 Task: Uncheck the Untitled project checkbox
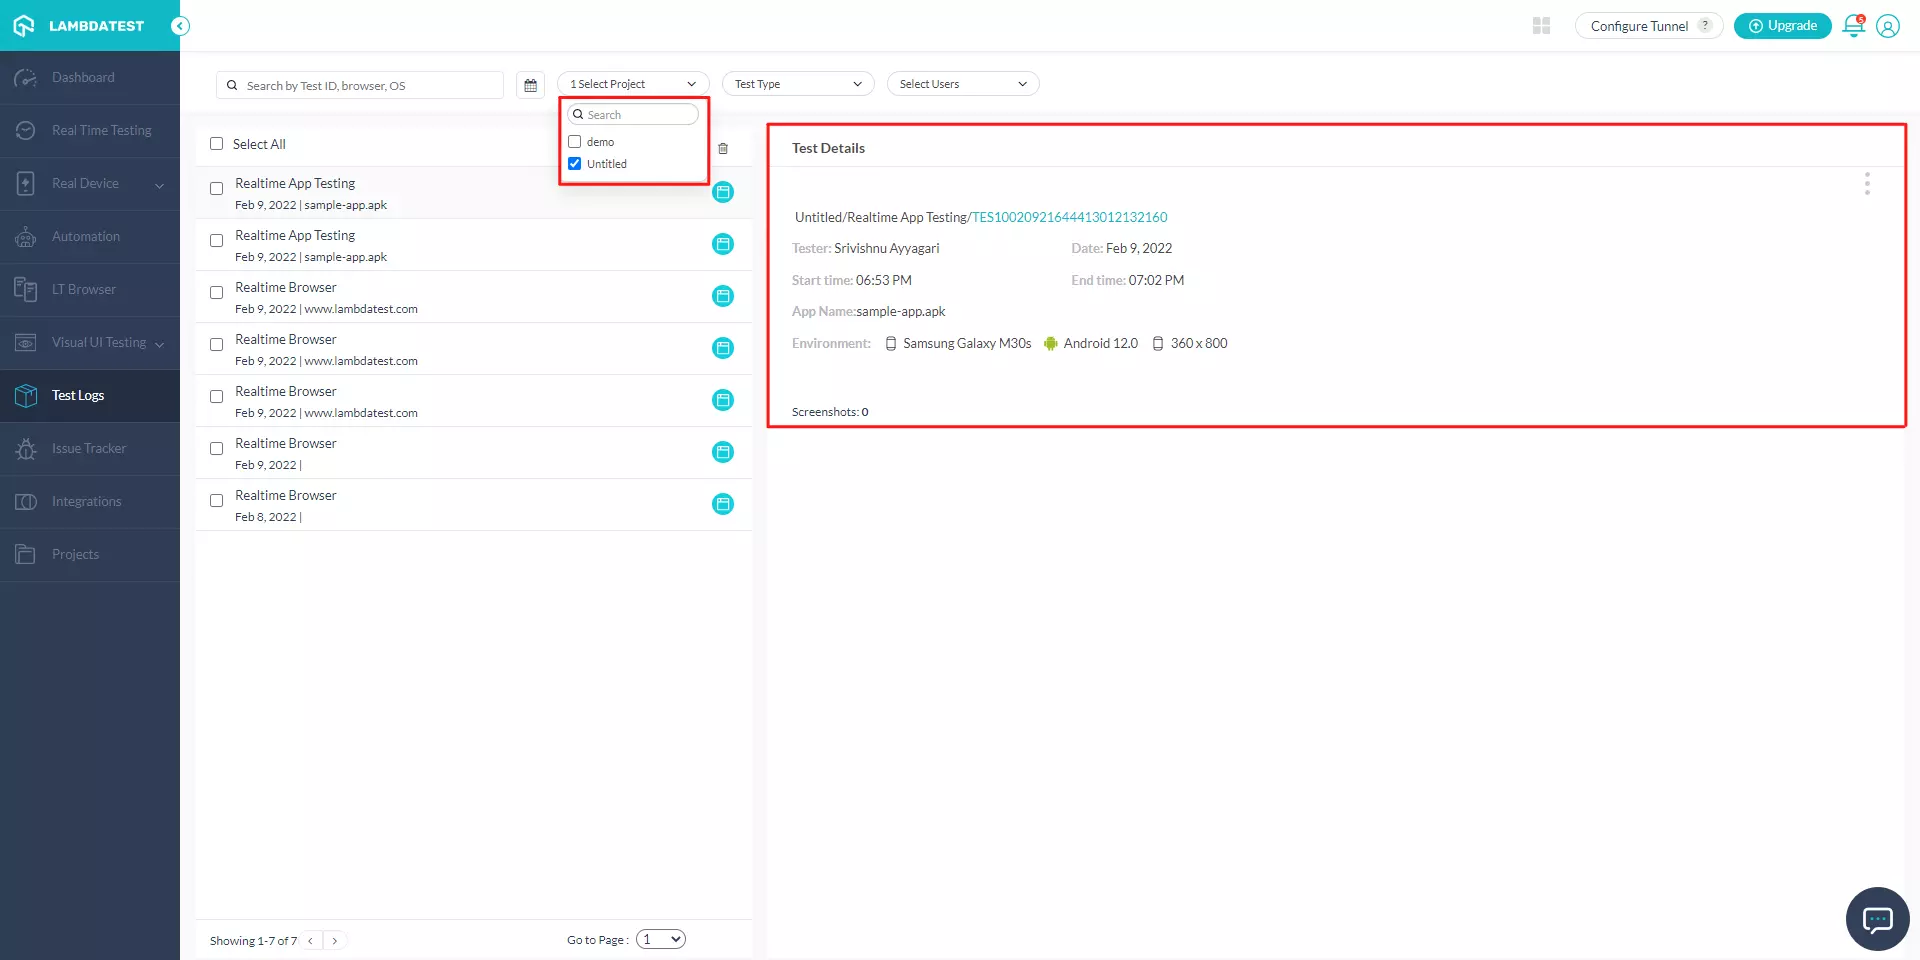click(575, 164)
